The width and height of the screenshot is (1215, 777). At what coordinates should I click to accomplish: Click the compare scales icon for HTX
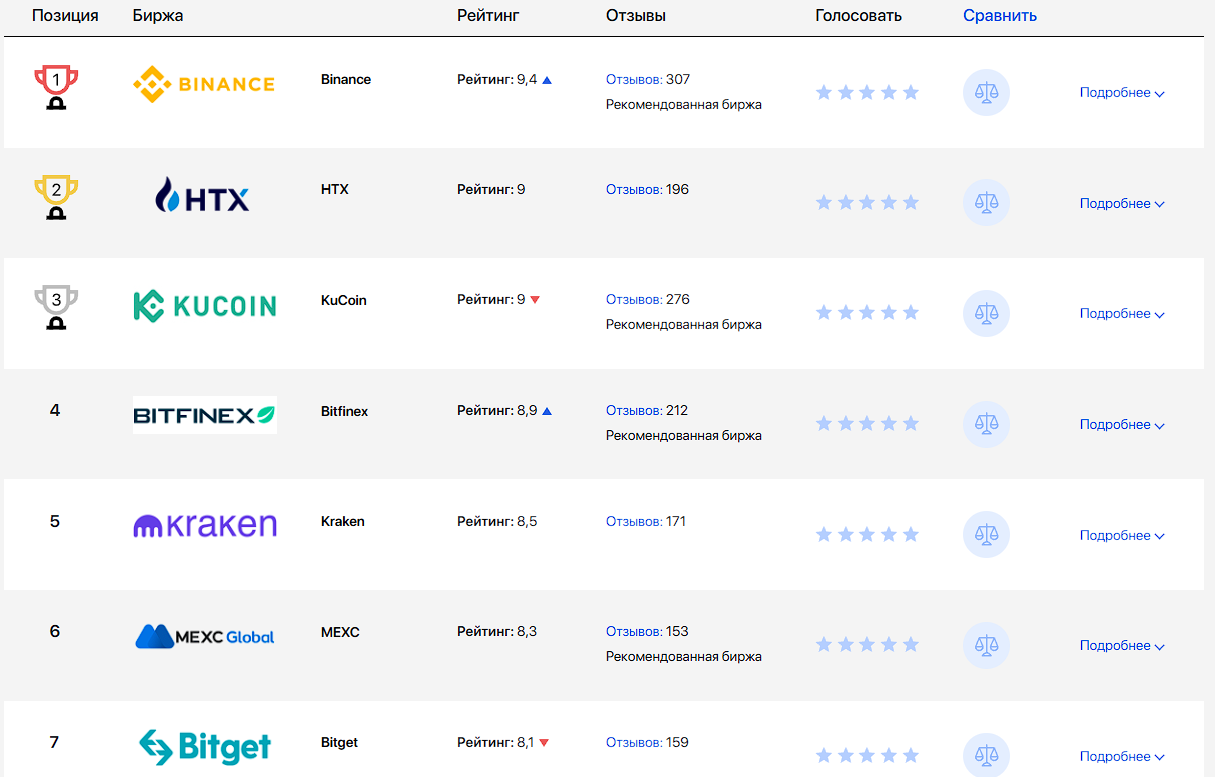tap(986, 203)
